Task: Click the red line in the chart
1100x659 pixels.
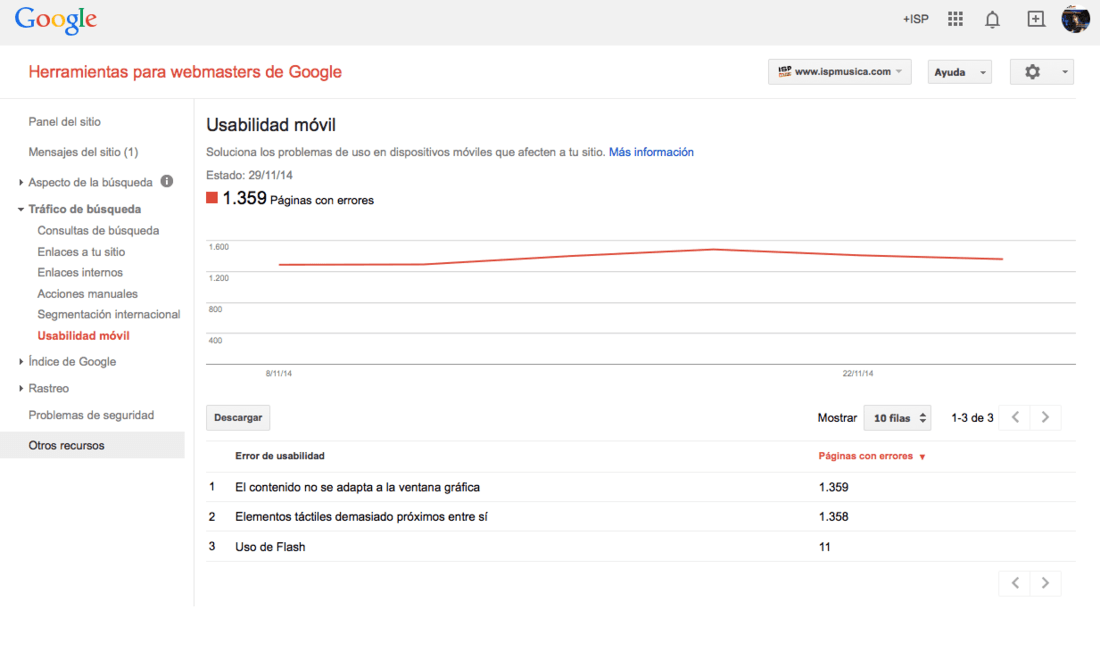Action: [640, 254]
